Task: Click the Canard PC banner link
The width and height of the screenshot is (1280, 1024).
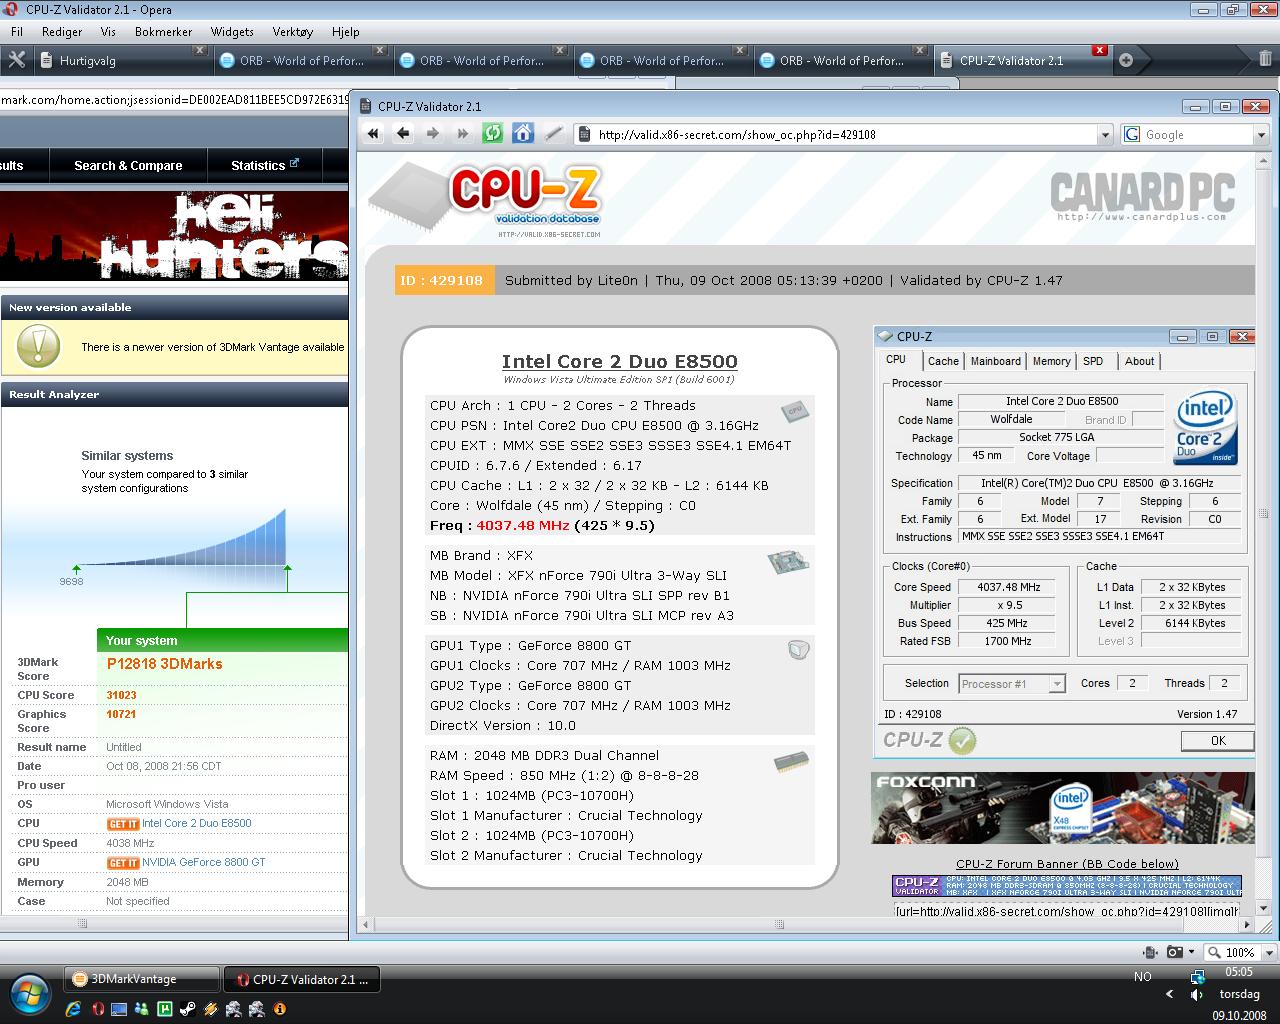Action: (1142, 197)
